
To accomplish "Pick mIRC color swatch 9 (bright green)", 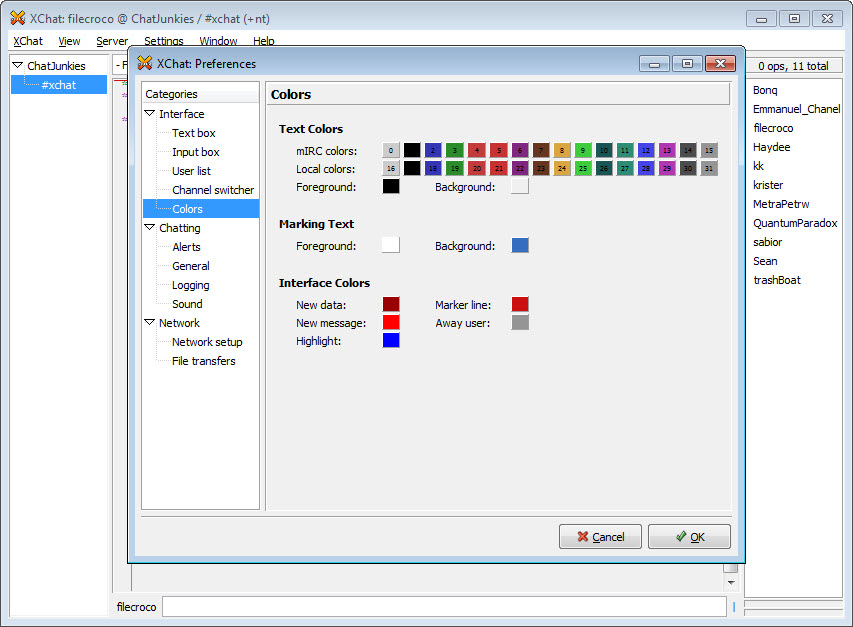I will 583,150.
